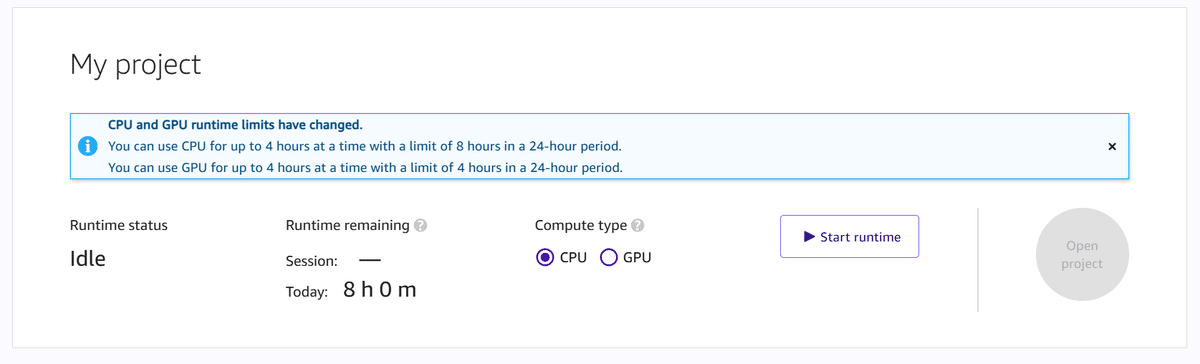Dismiss the runtime limits notification banner
Screen dimensions: 1200x364
pyautogui.click(x=1112, y=146)
